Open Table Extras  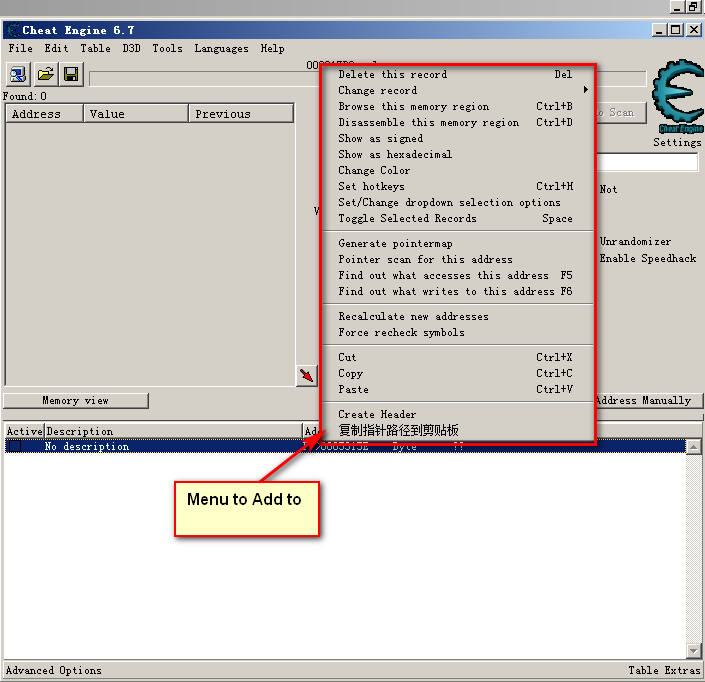click(665, 670)
